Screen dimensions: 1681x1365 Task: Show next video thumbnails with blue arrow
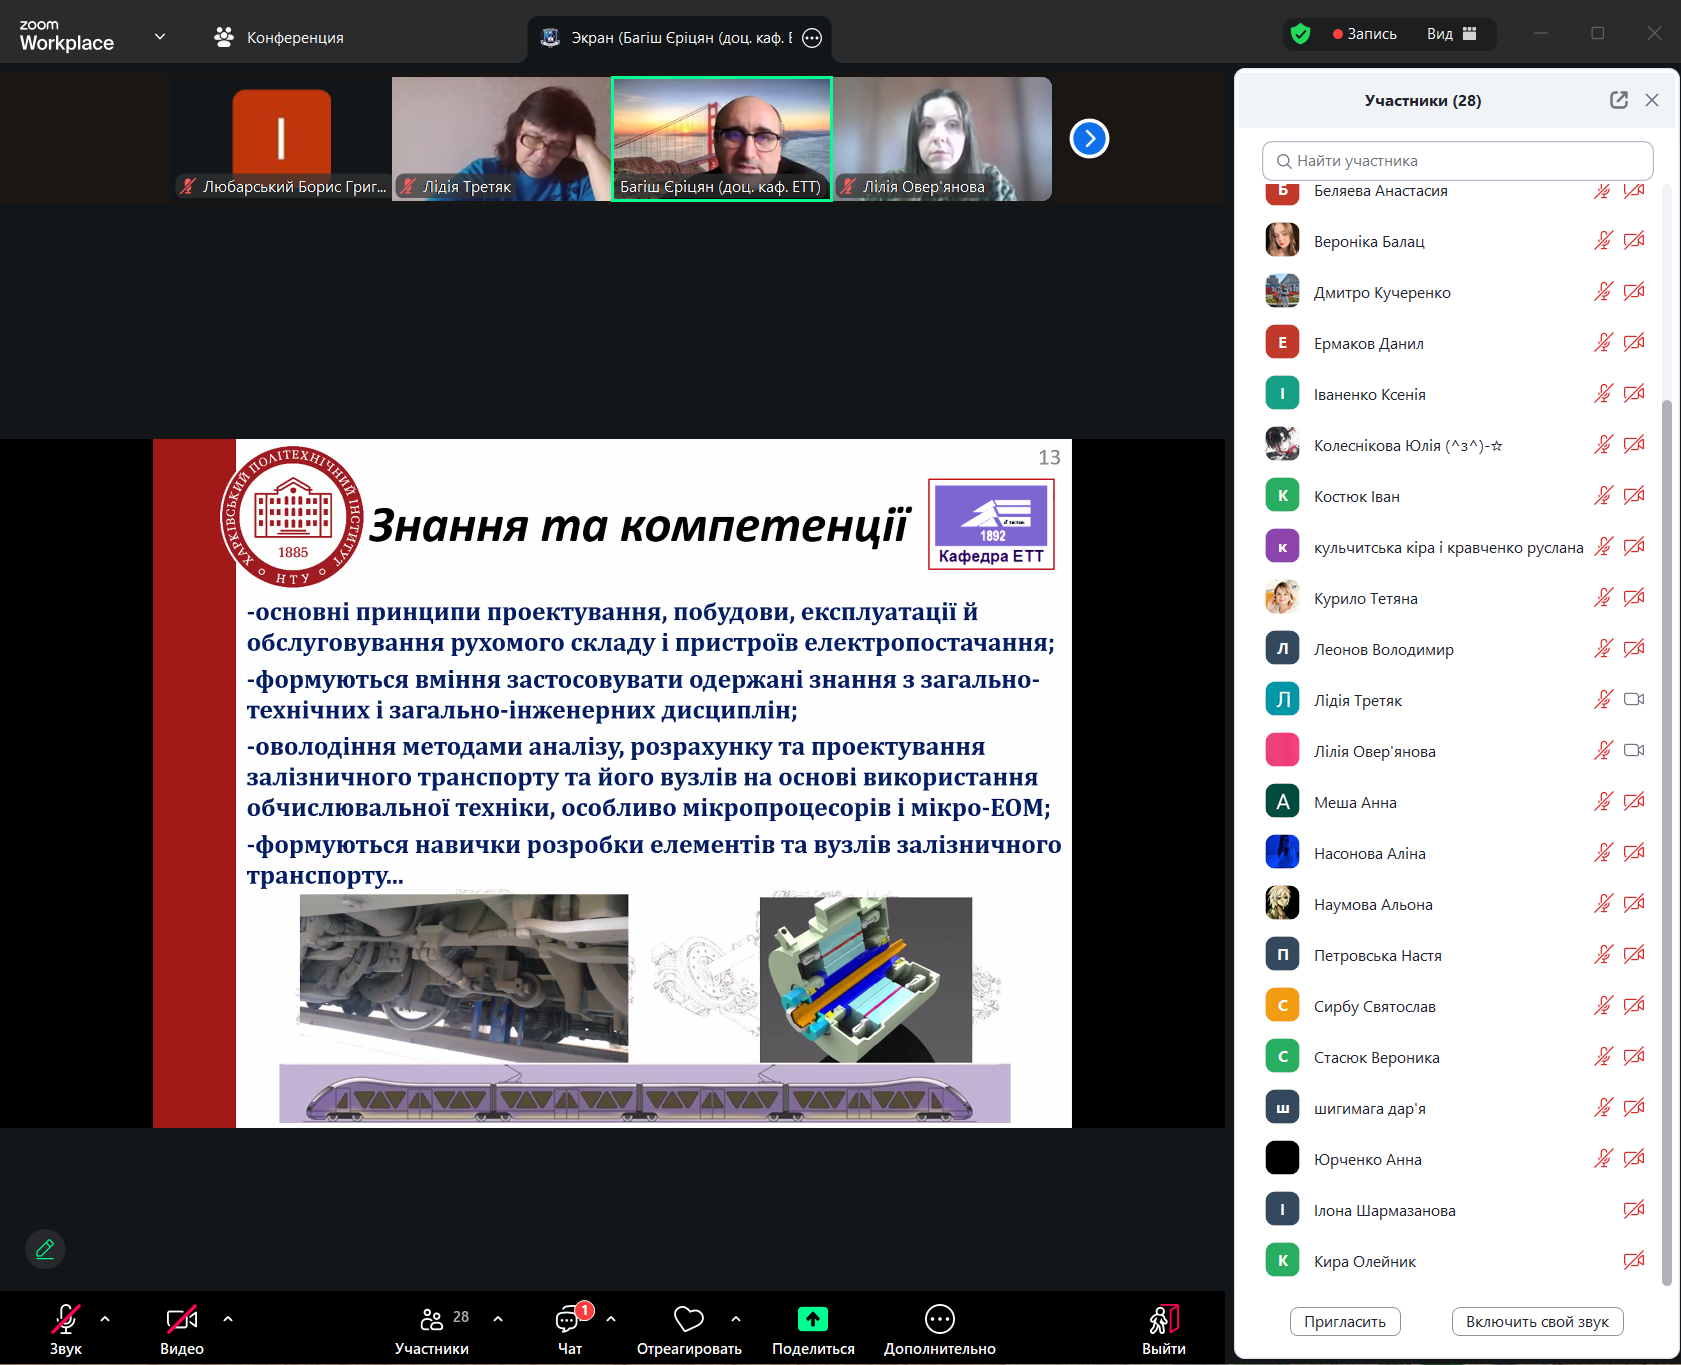1089,138
